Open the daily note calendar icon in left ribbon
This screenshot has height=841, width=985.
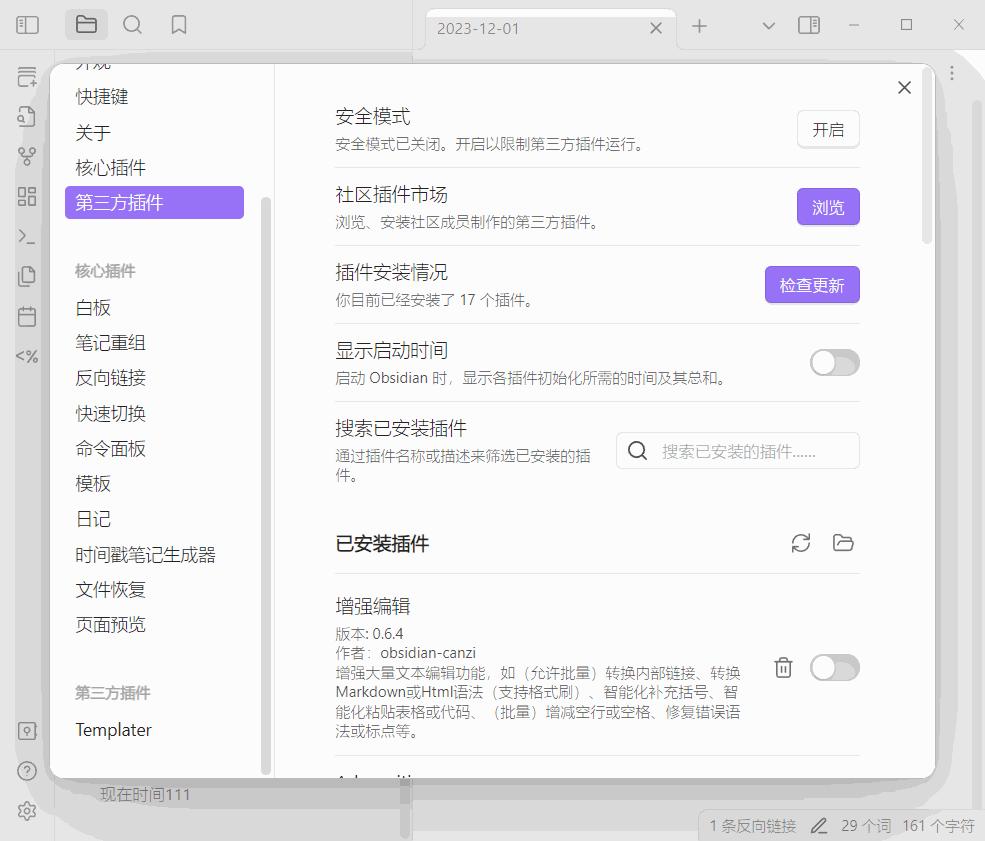[x=27, y=317]
